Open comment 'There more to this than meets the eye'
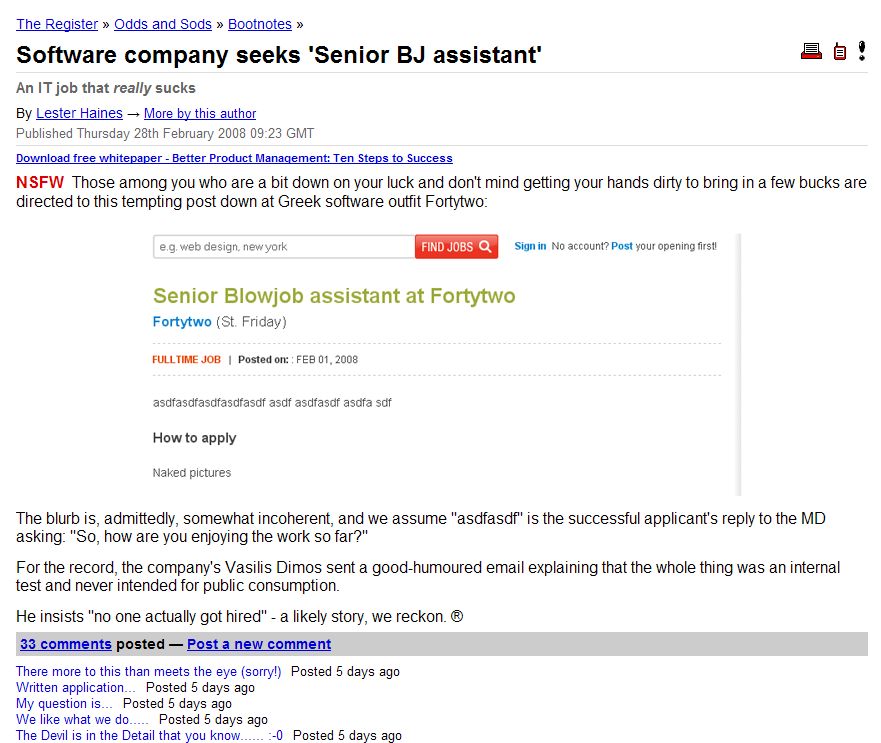 click(148, 672)
